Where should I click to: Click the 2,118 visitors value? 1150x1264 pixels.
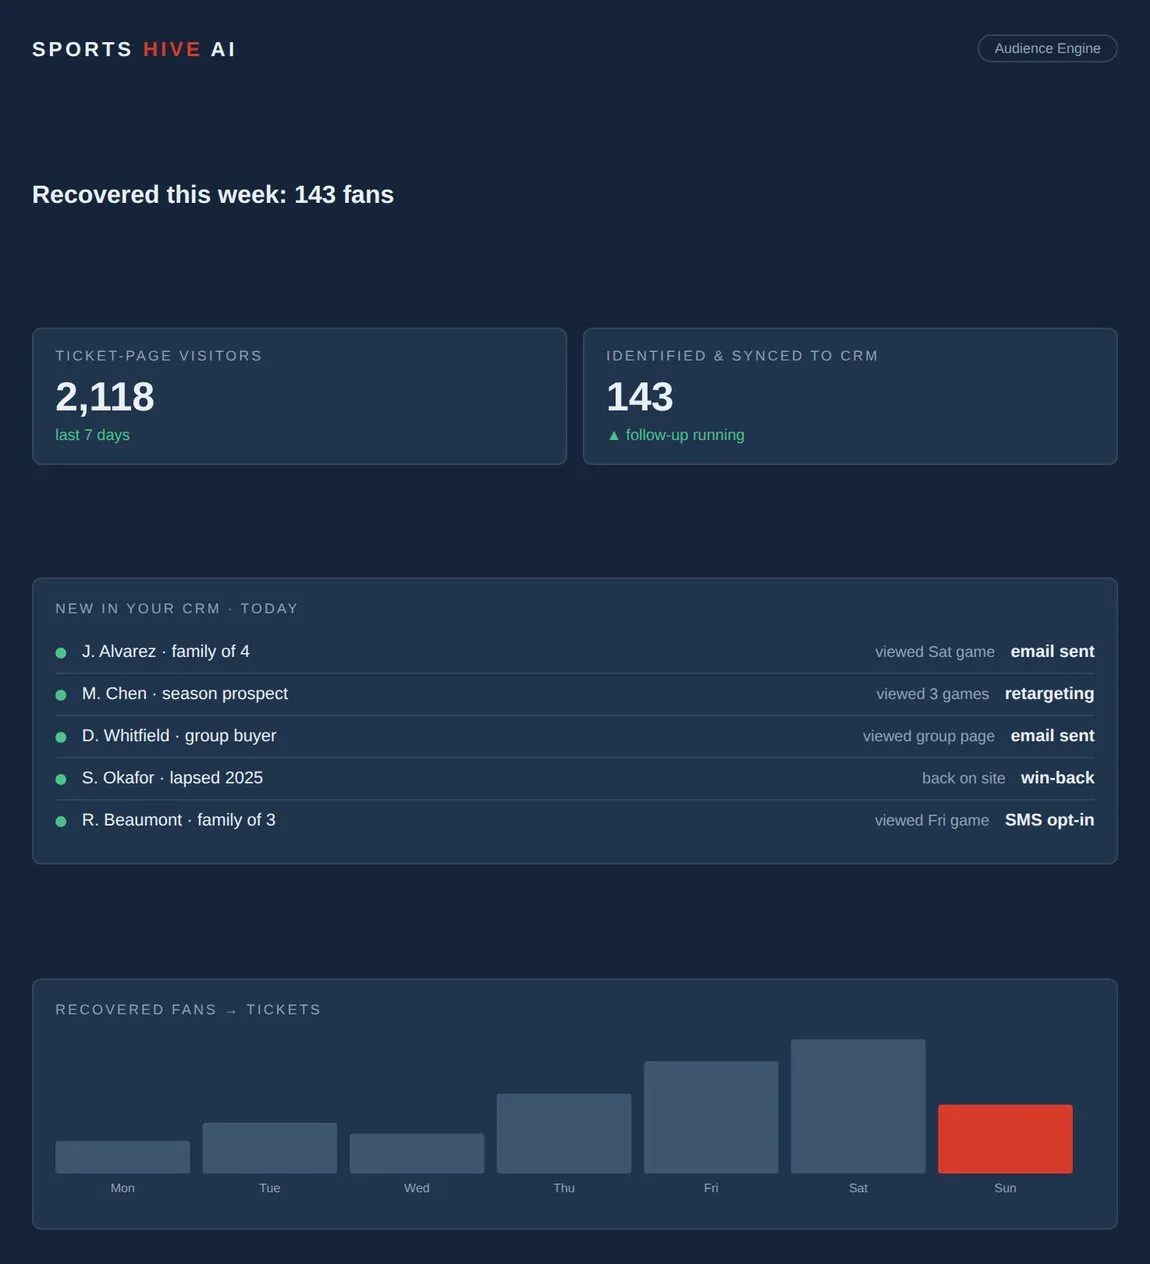pos(105,397)
